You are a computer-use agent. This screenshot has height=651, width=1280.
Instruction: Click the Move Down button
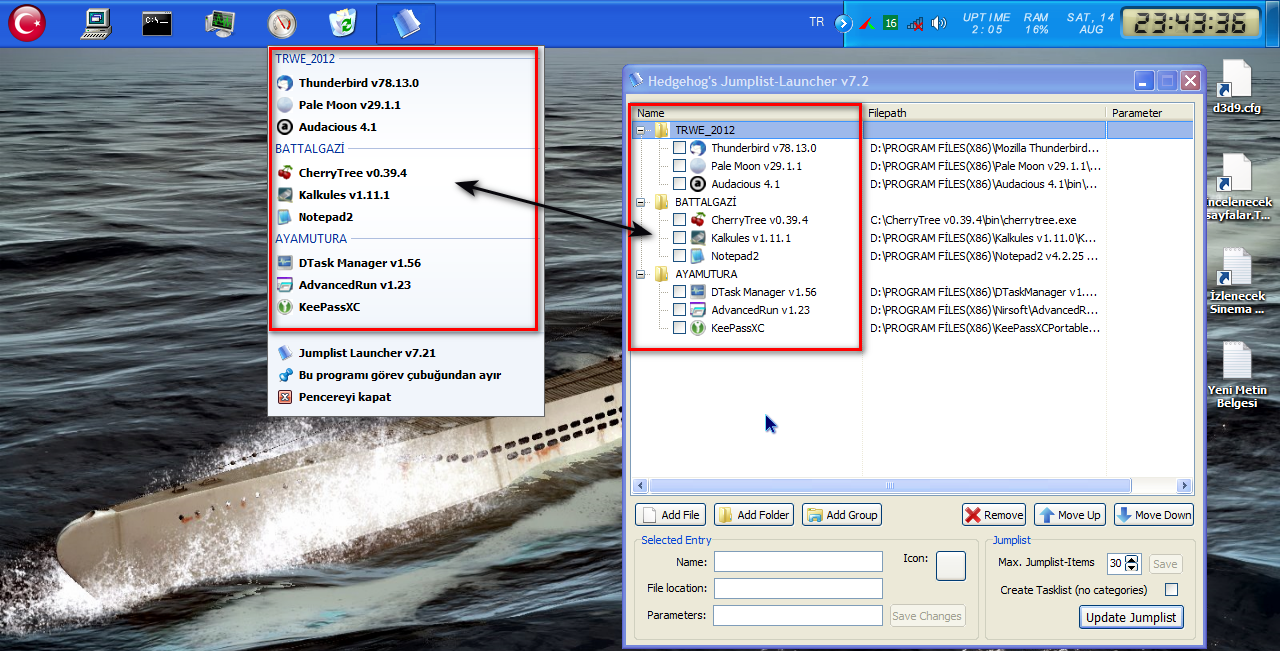pyautogui.click(x=1154, y=515)
